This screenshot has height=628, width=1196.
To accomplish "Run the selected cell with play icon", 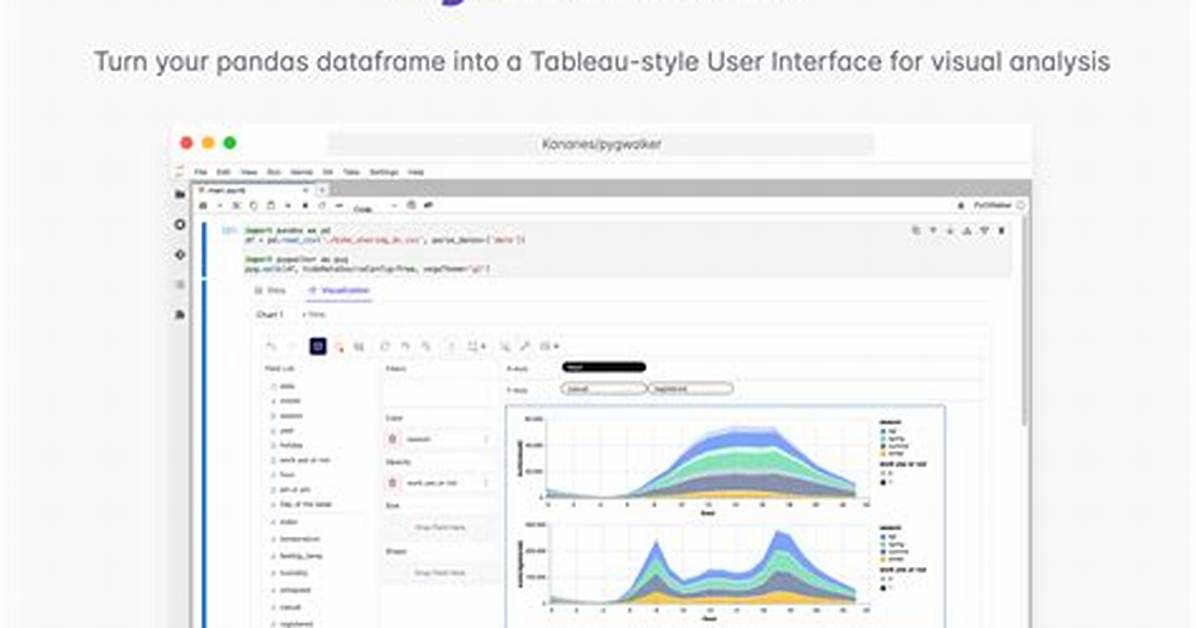I will (x=288, y=205).
